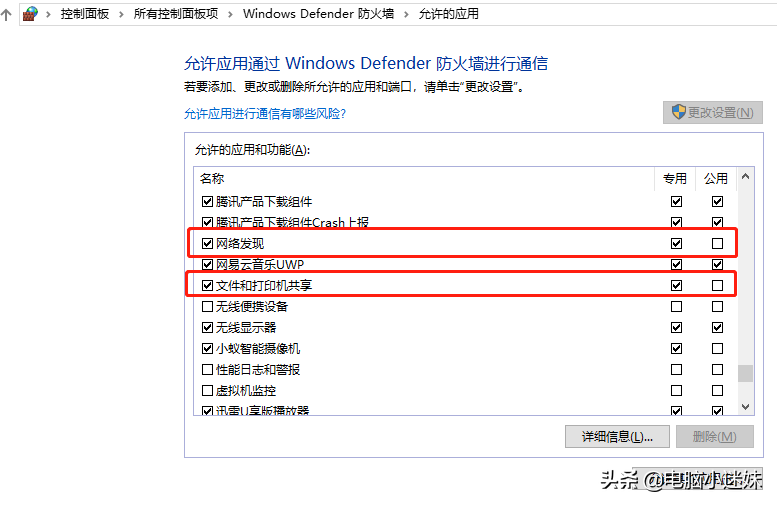
Task: Open the chevron before 控制面板 breadcrumb
Action: tap(48, 14)
